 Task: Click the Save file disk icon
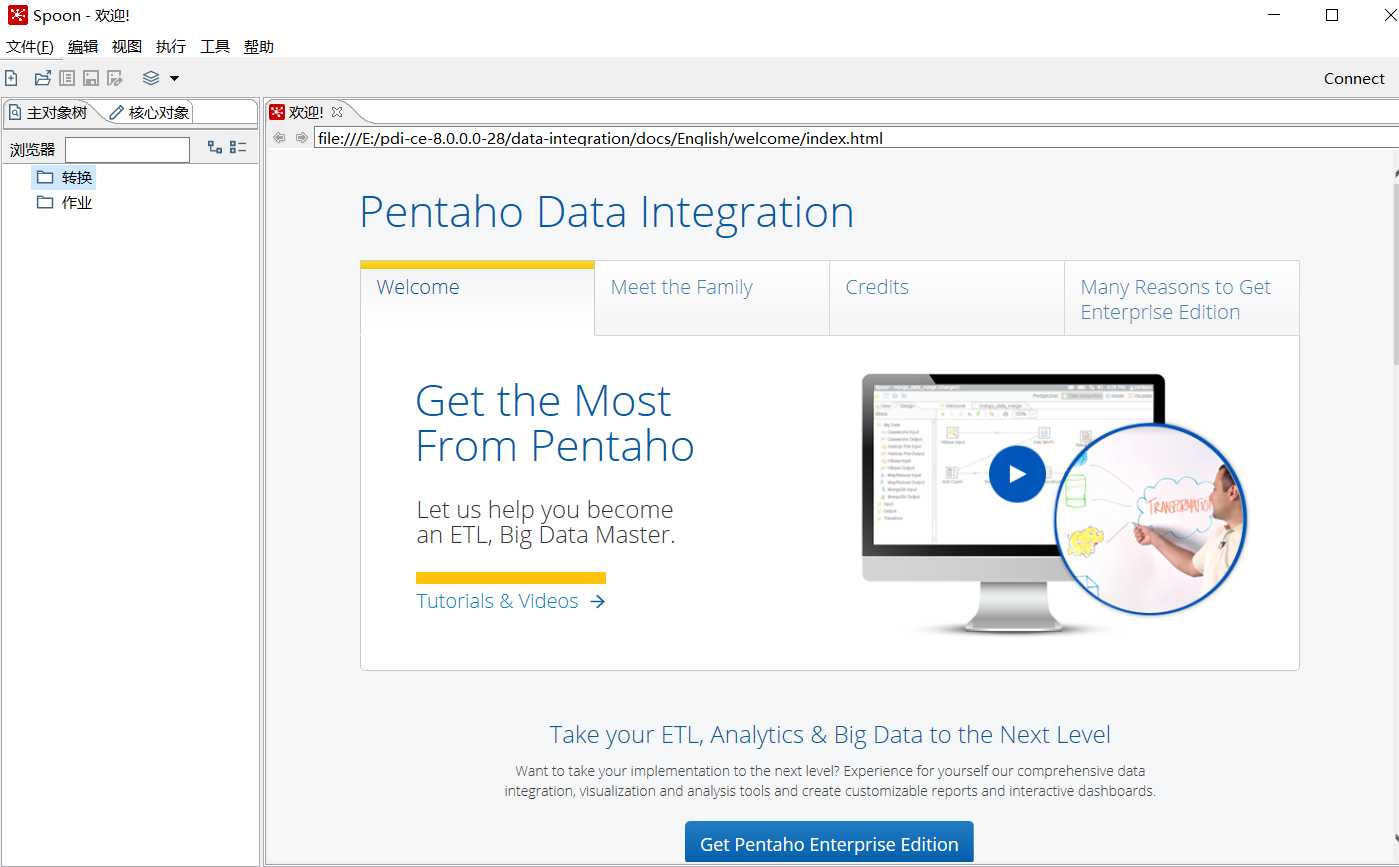pyautogui.click(x=91, y=78)
